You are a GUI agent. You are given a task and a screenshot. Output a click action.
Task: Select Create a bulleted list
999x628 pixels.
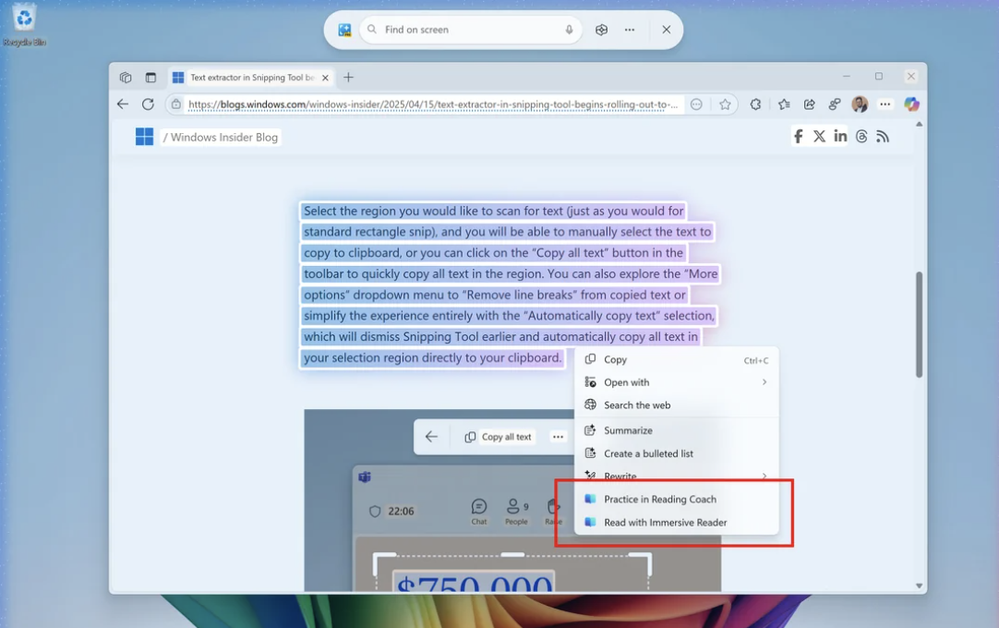tap(677, 453)
